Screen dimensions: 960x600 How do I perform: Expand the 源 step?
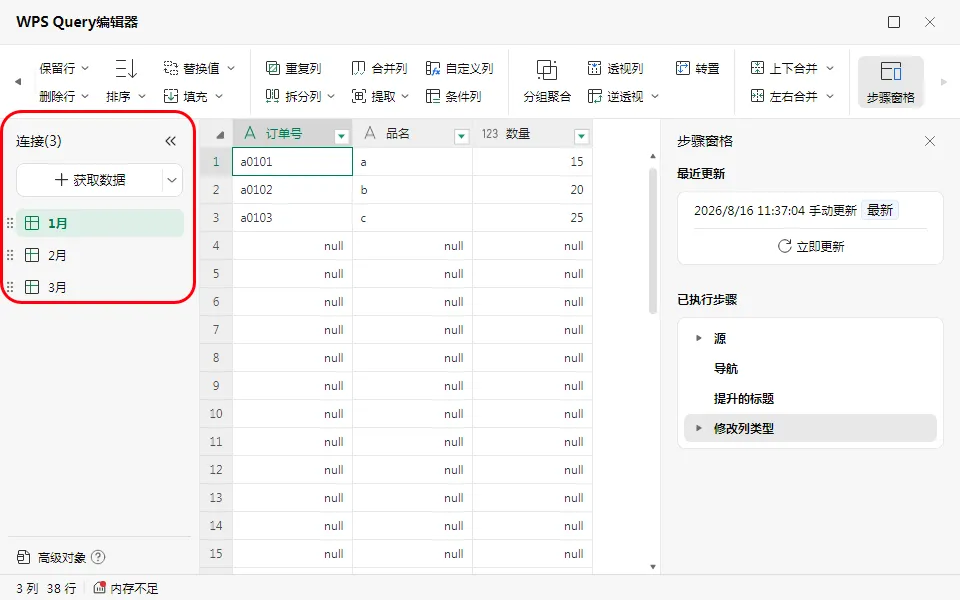(x=699, y=338)
